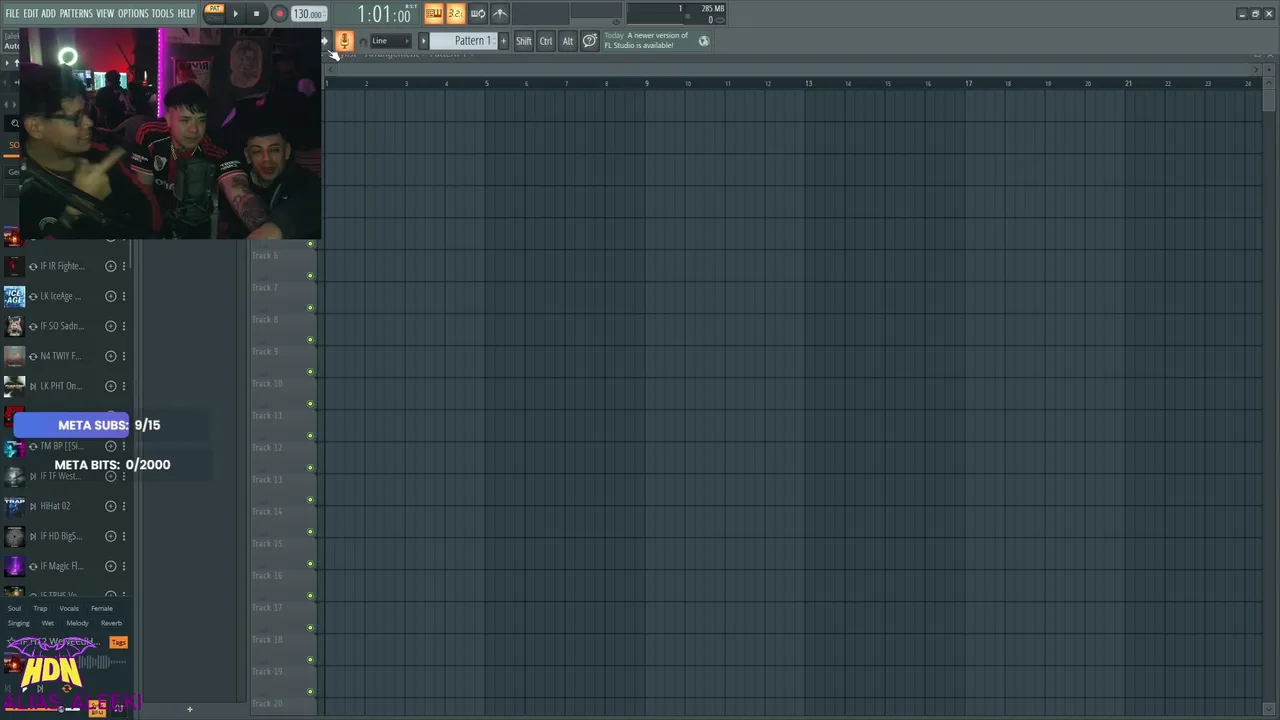Open options for IF SO Sadn sample

(124, 326)
